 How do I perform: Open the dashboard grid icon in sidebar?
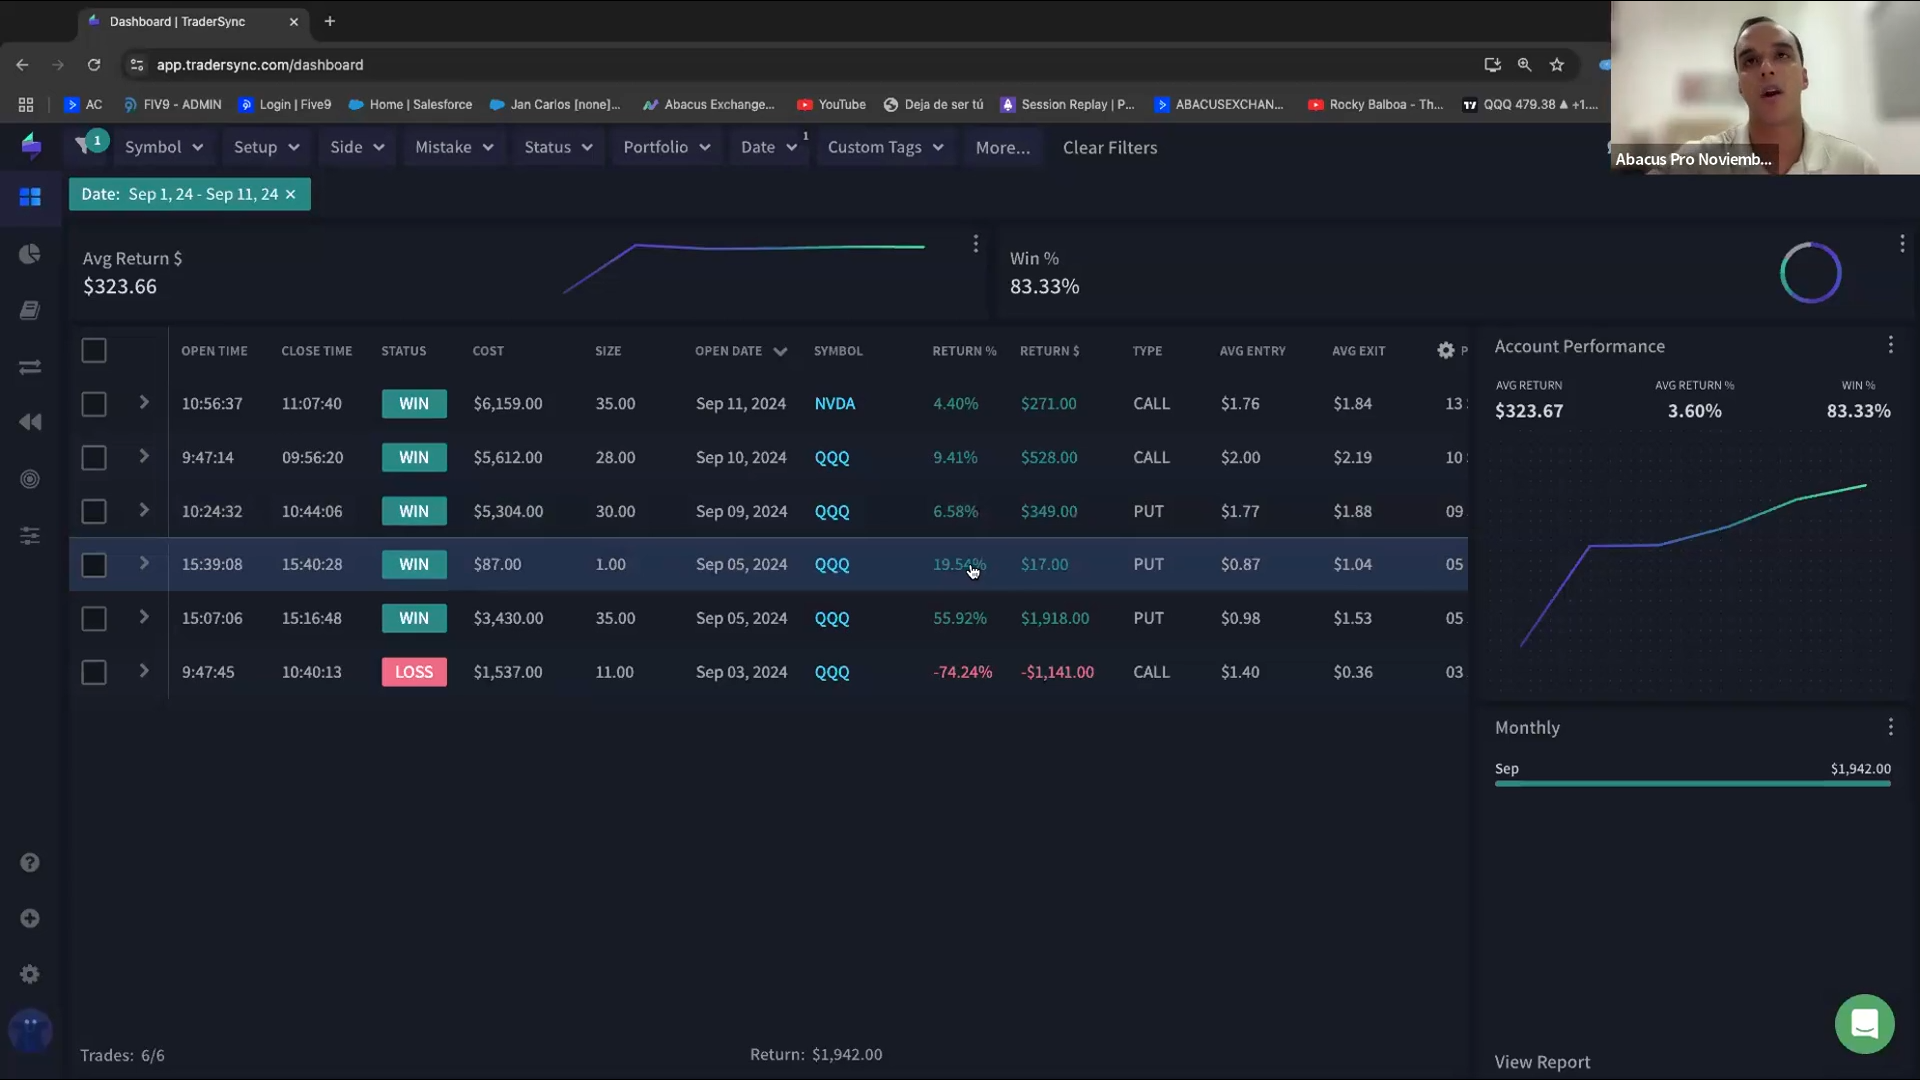(30, 197)
